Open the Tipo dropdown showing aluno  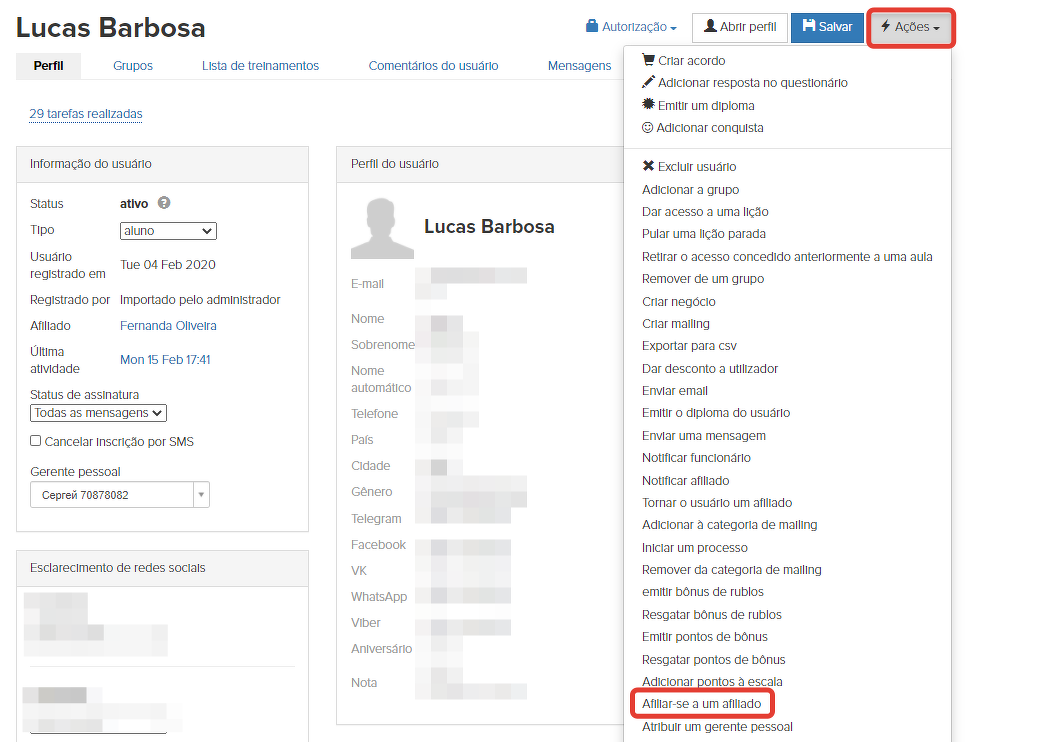(x=168, y=231)
